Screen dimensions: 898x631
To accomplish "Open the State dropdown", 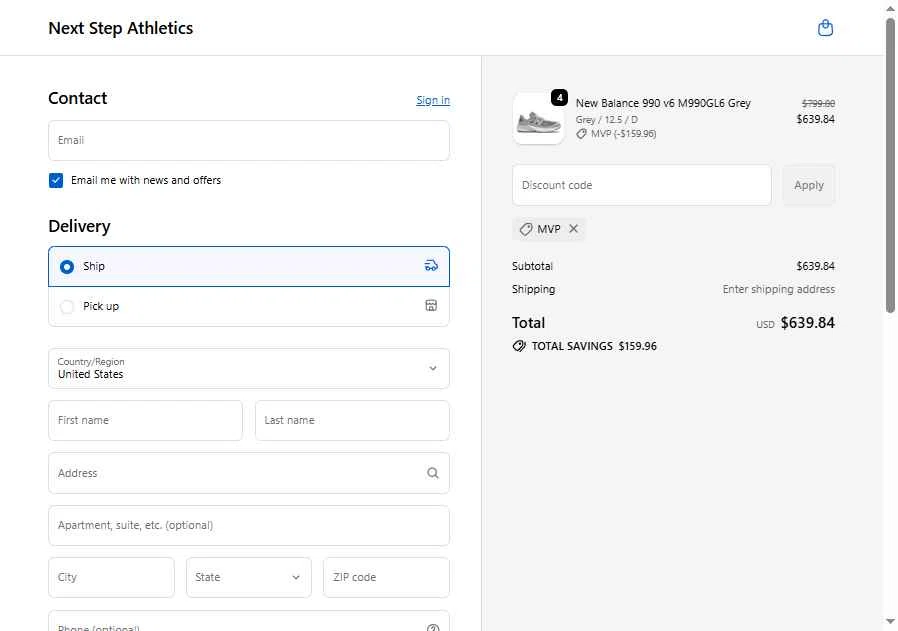I will pos(249,577).
